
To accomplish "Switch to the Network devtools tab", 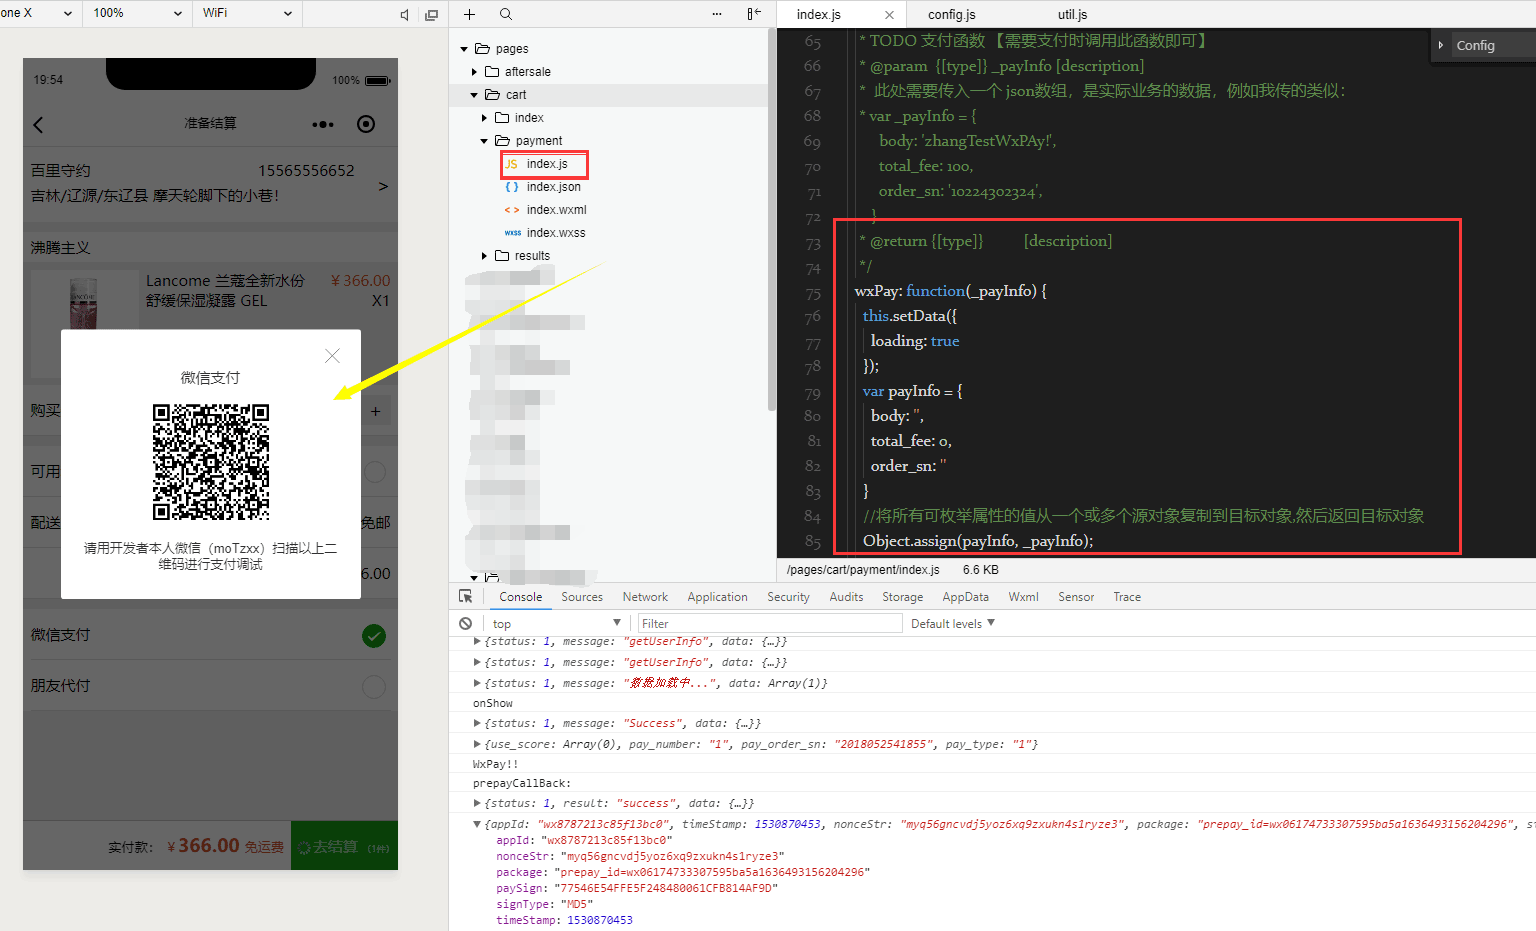I will point(645,597).
